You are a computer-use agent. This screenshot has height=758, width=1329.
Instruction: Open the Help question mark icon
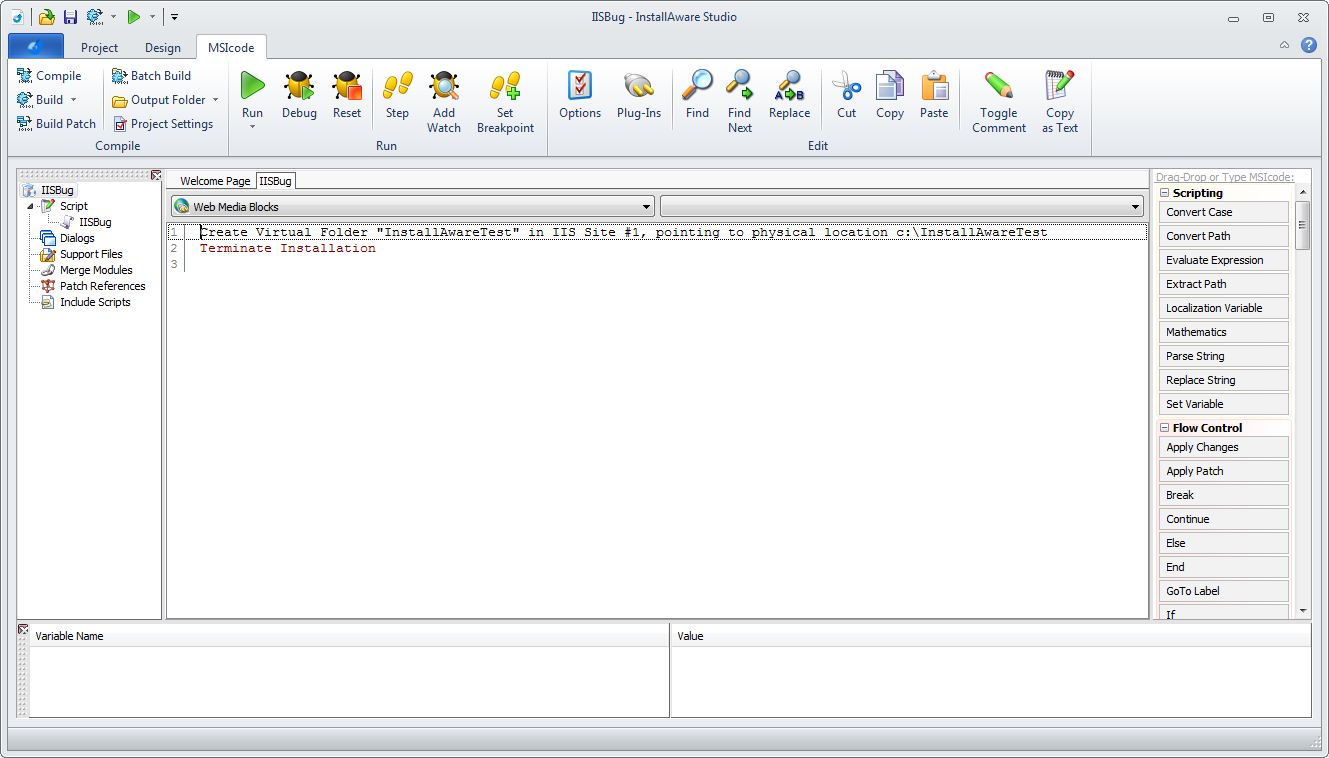[x=1309, y=45]
